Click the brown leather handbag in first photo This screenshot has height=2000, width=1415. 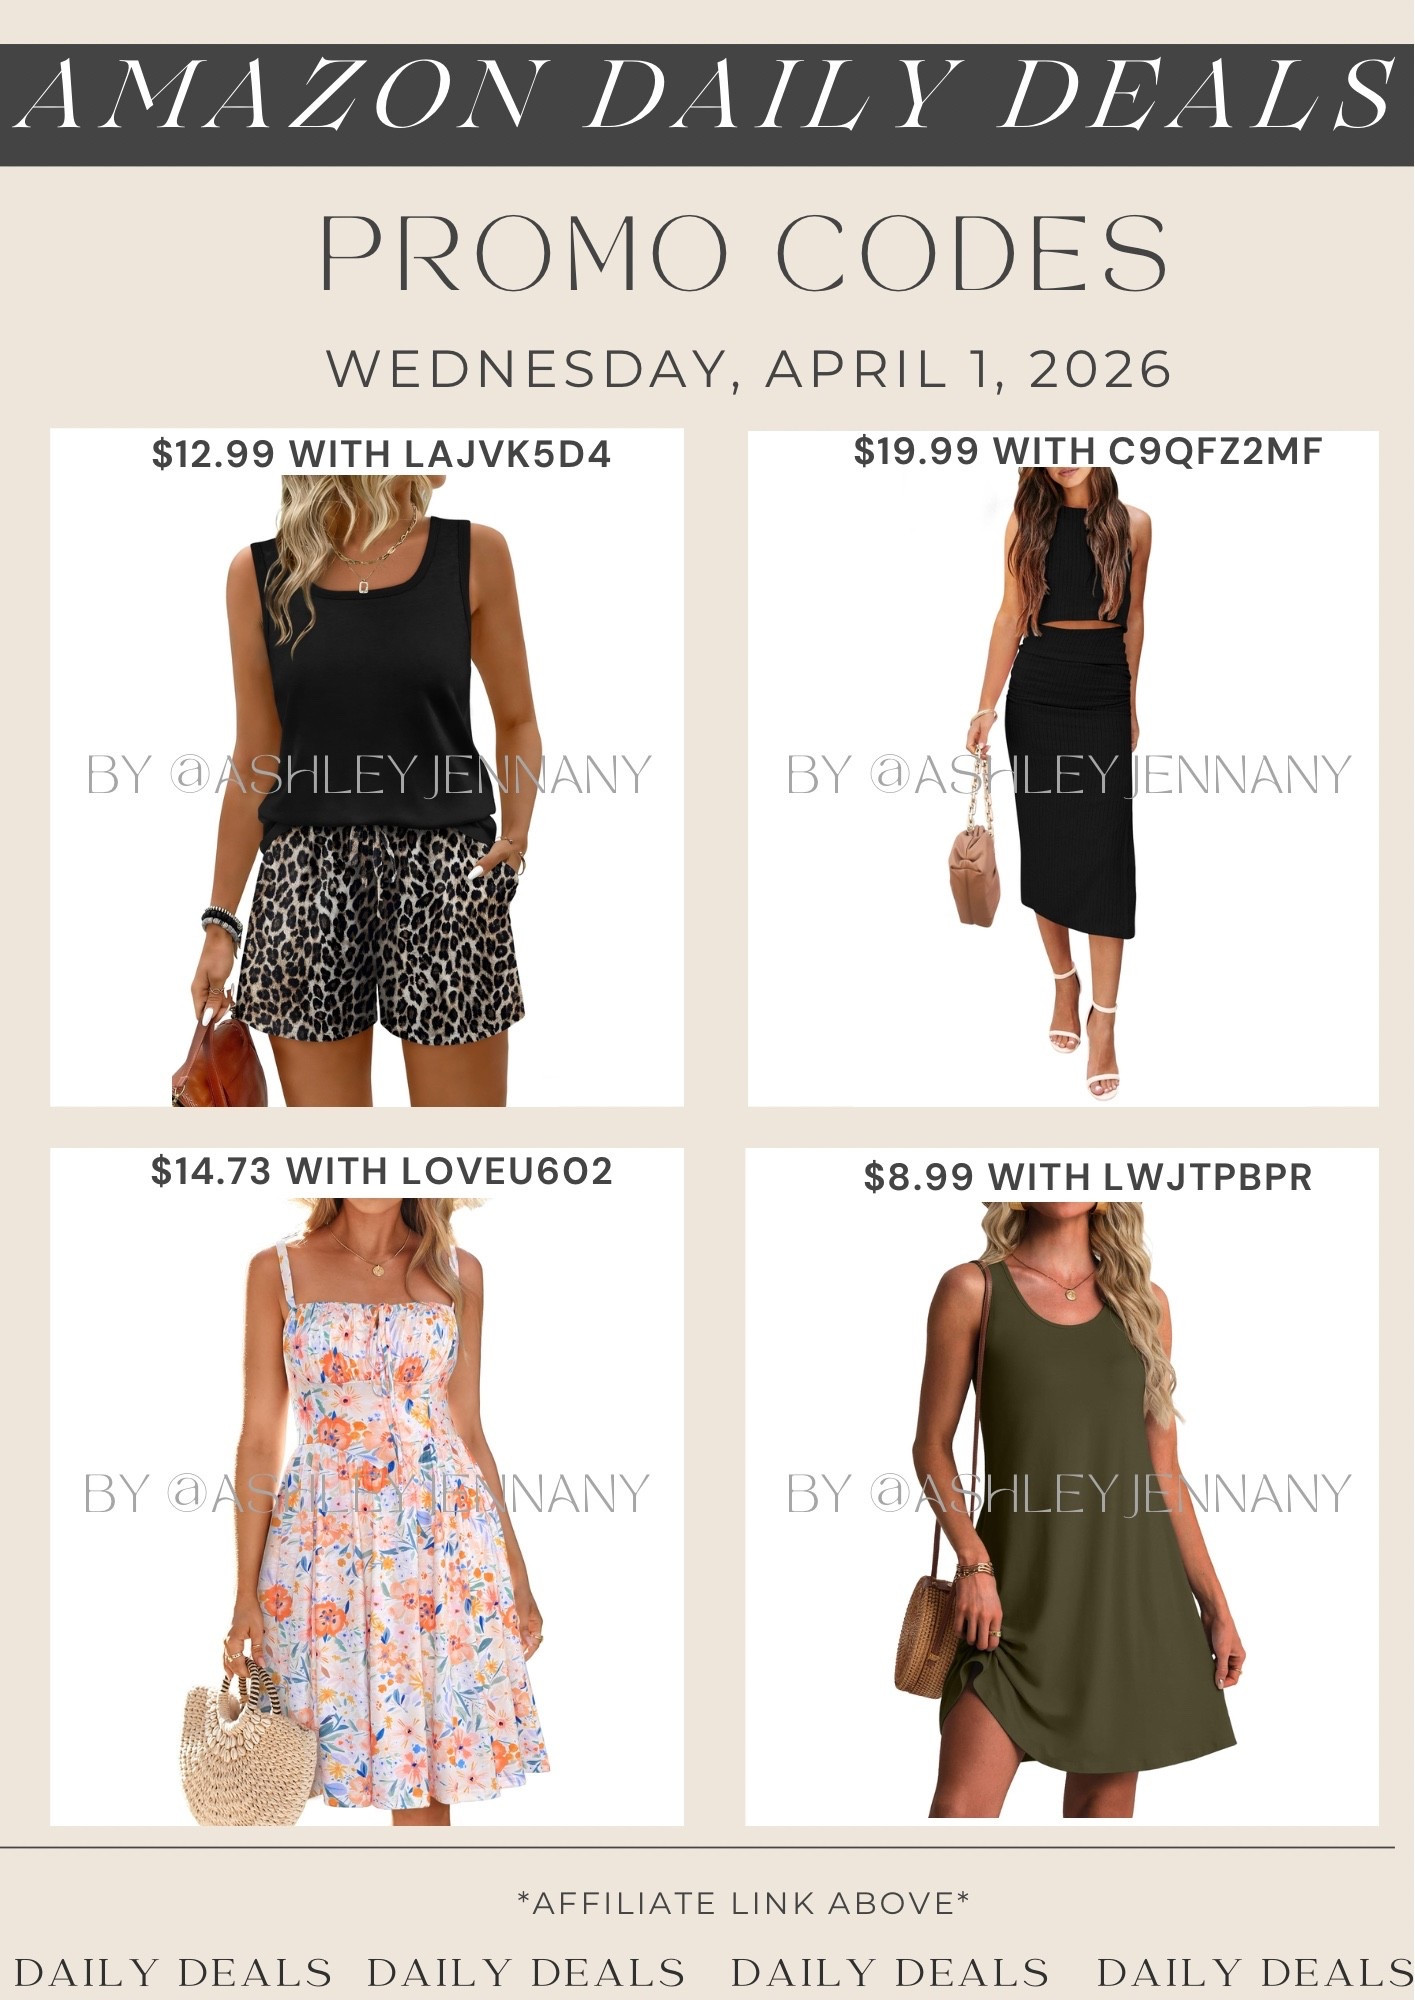click(220, 1061)
